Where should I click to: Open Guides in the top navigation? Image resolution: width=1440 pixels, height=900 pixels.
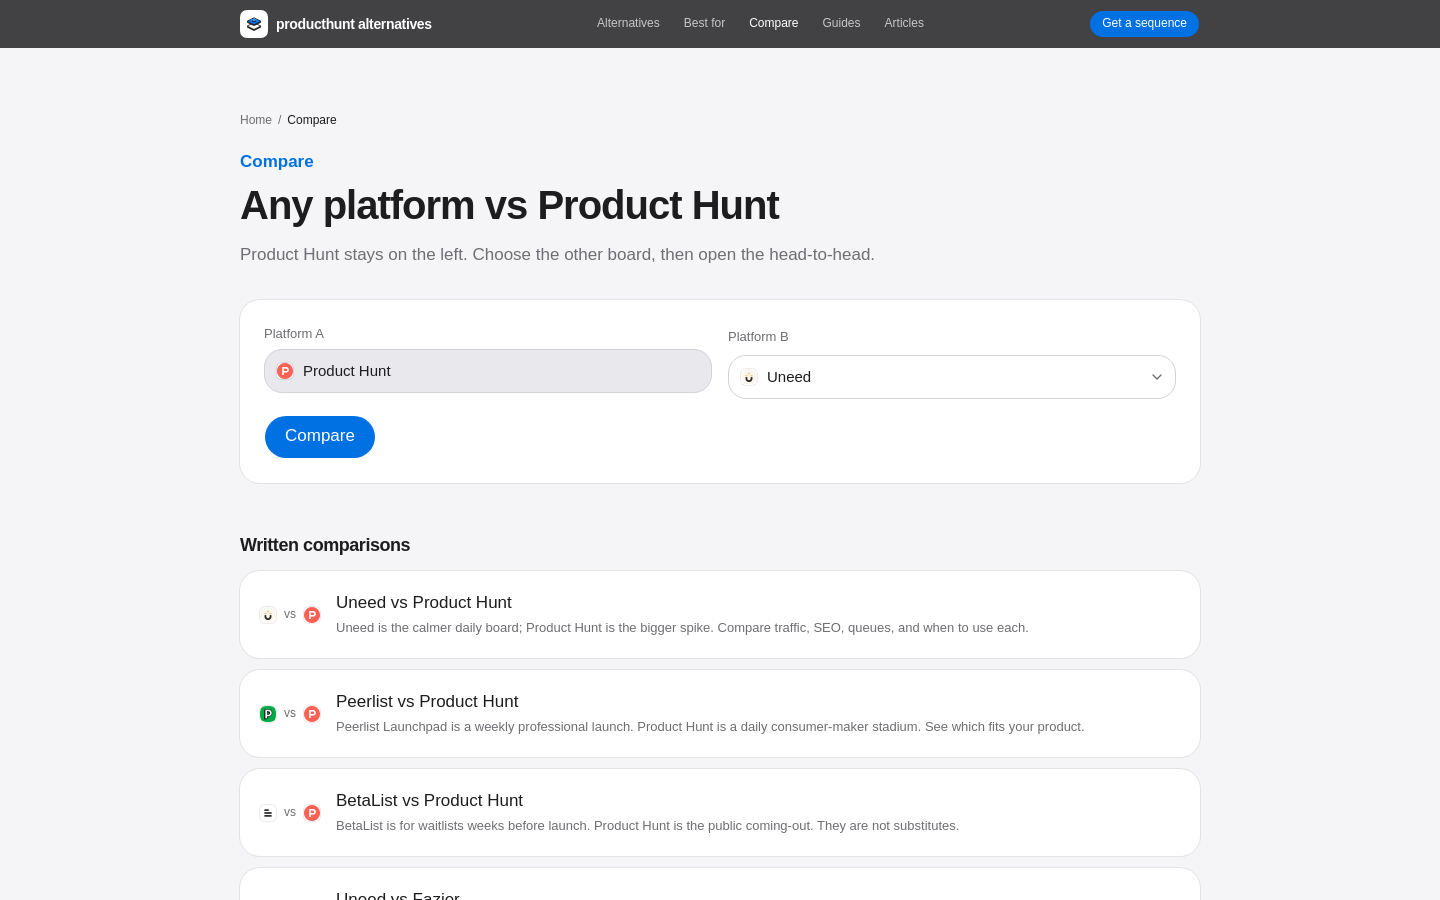[841, 23]
